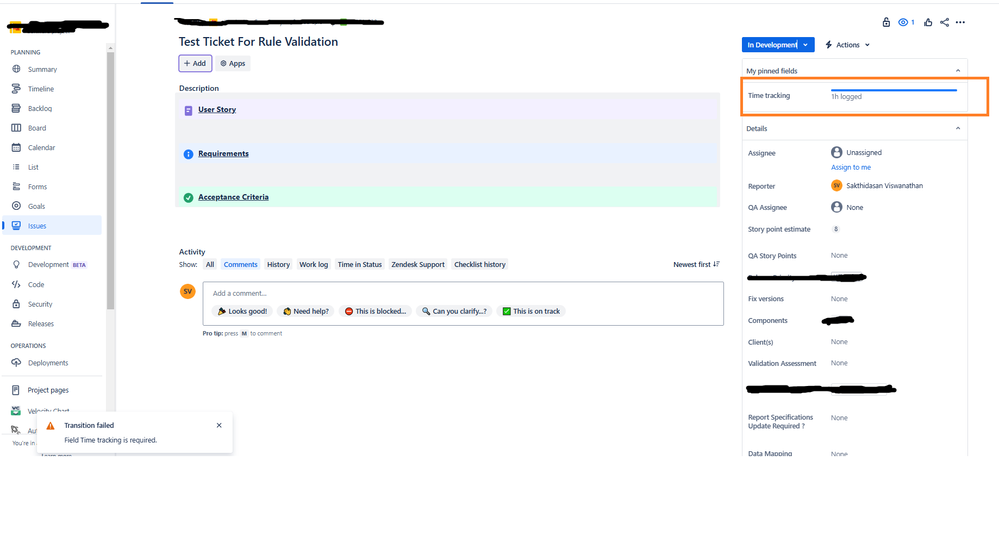The width and height of the screenshot is (999, 541).
Task: Open Code in sidebar
Action: 36,285
